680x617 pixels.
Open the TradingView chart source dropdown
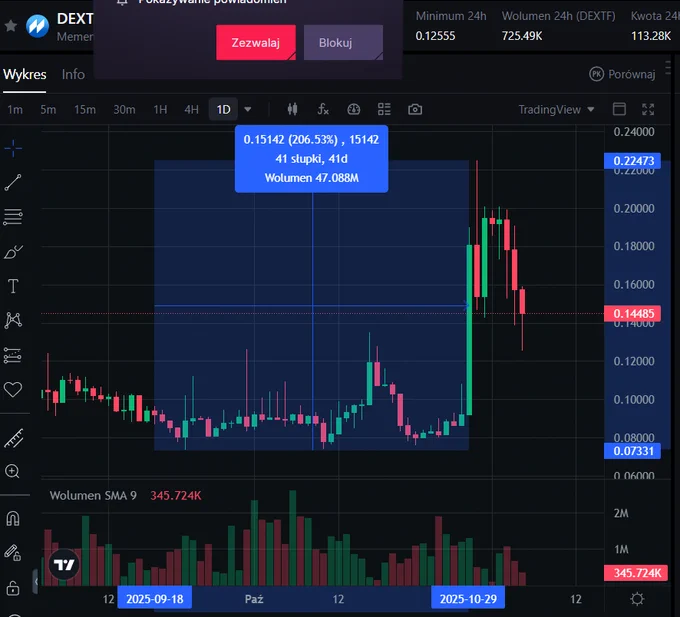tap(556, 109)
